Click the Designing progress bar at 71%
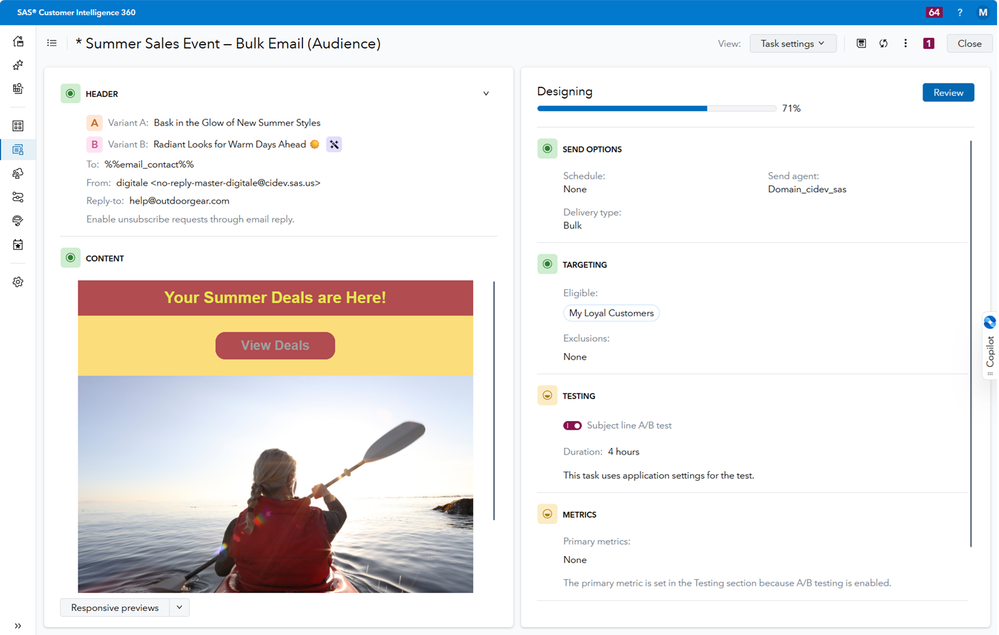Viewport: 999px width, 635px height. [656, 108]
